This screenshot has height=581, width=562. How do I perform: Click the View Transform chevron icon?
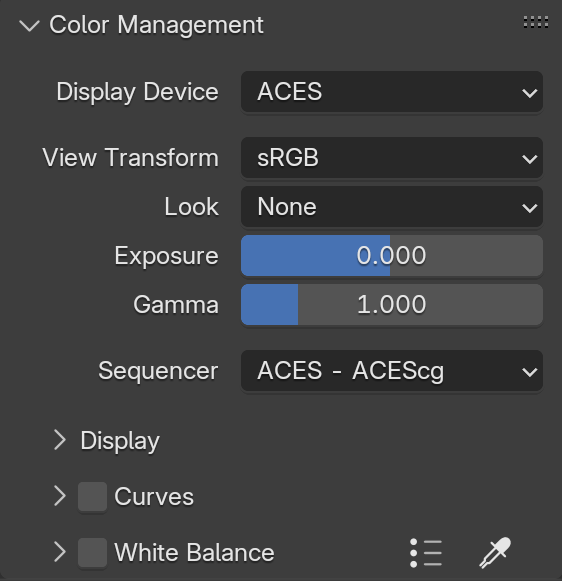click(x=529, y=159)
